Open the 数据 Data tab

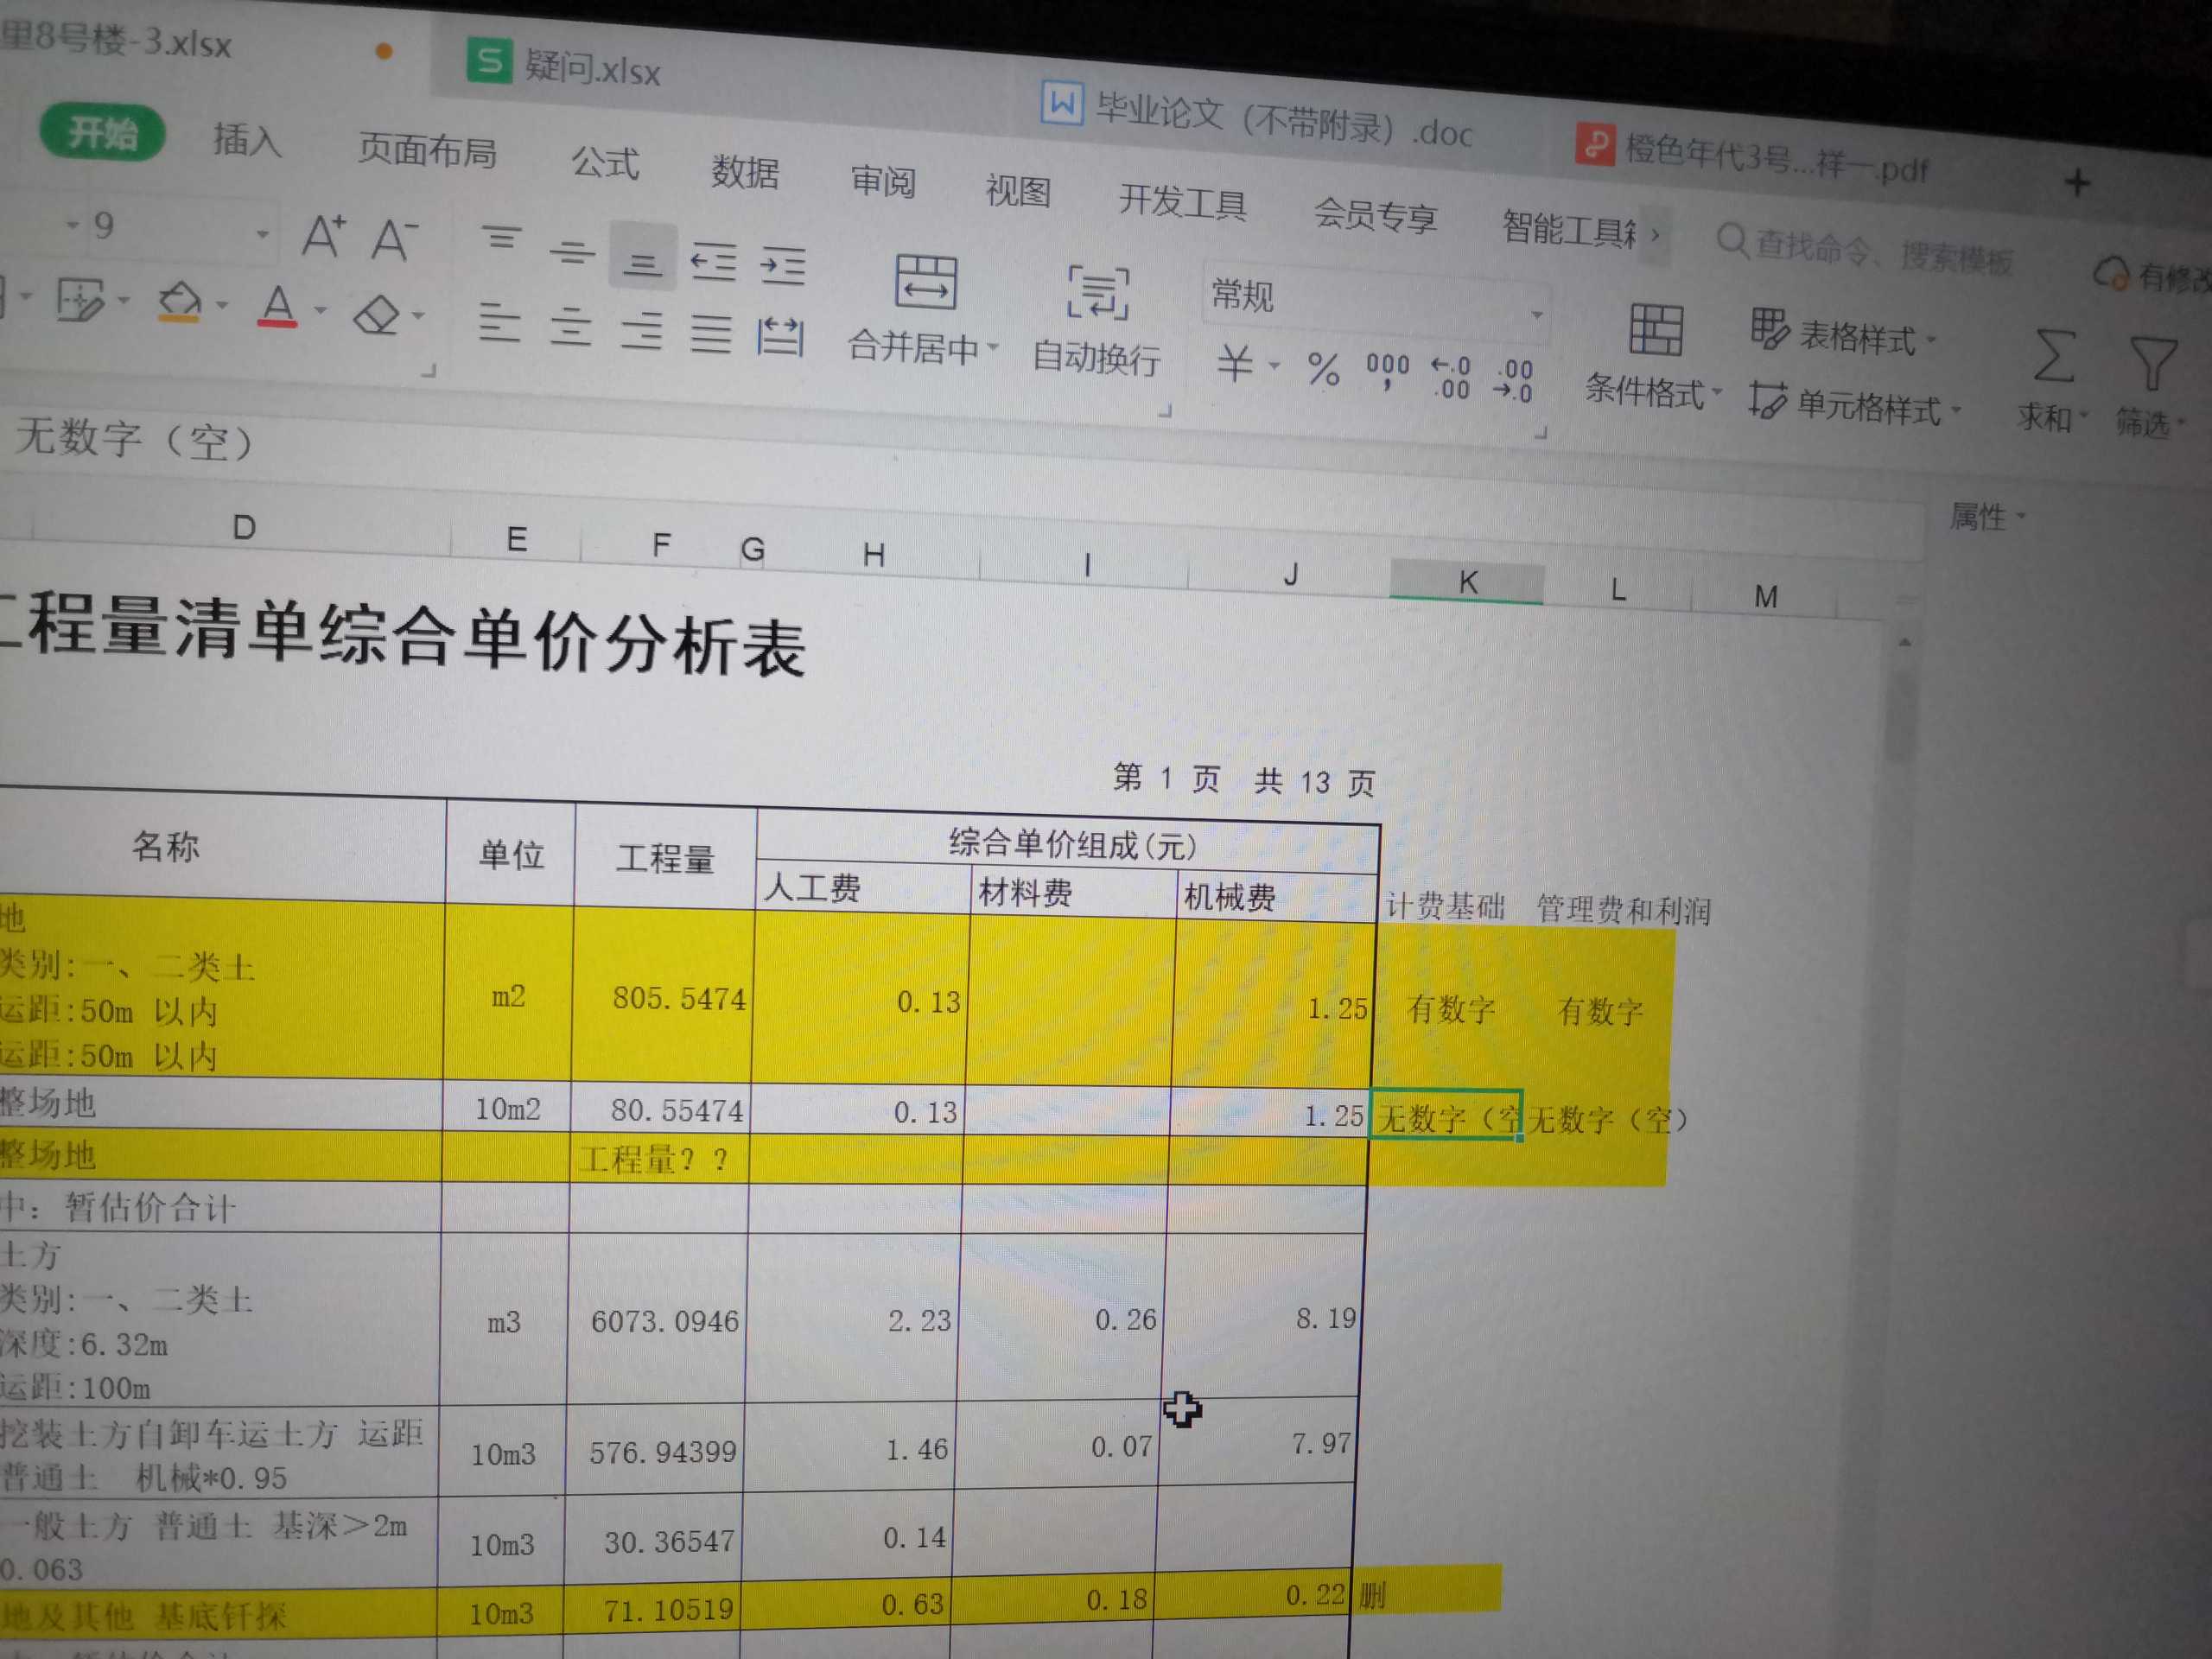coord(745,172)
